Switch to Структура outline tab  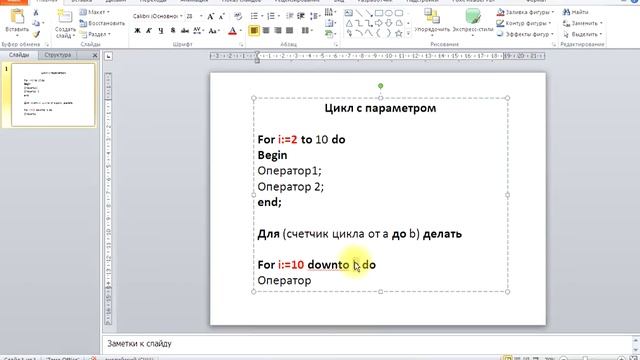[58, 55]
